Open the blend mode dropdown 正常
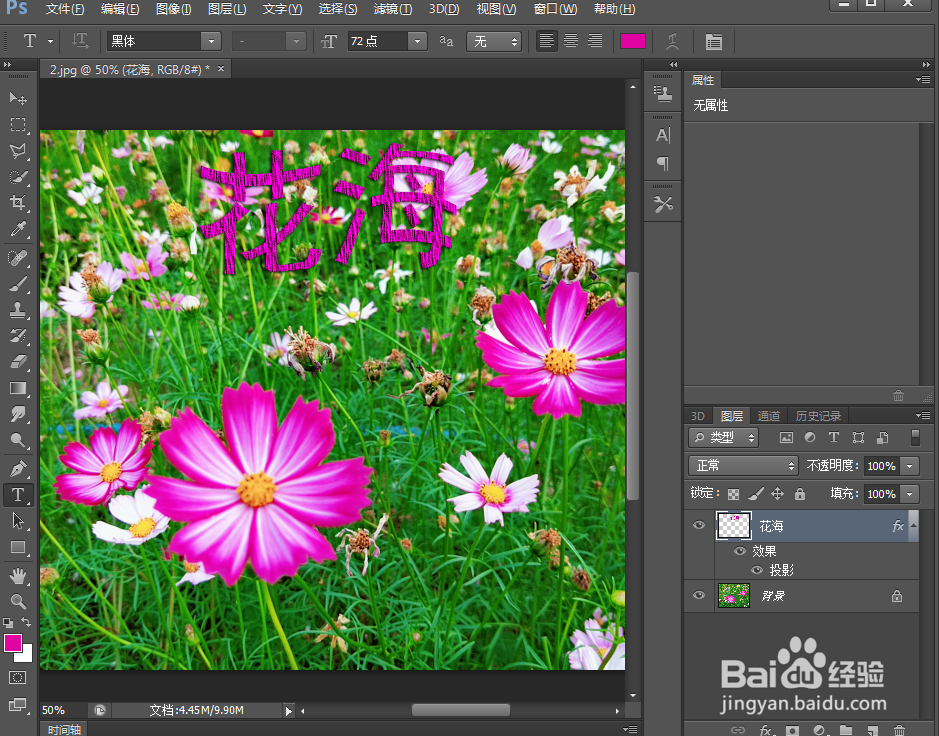The width and height of the screenshot is (939, 736). [x=743, y=465]
